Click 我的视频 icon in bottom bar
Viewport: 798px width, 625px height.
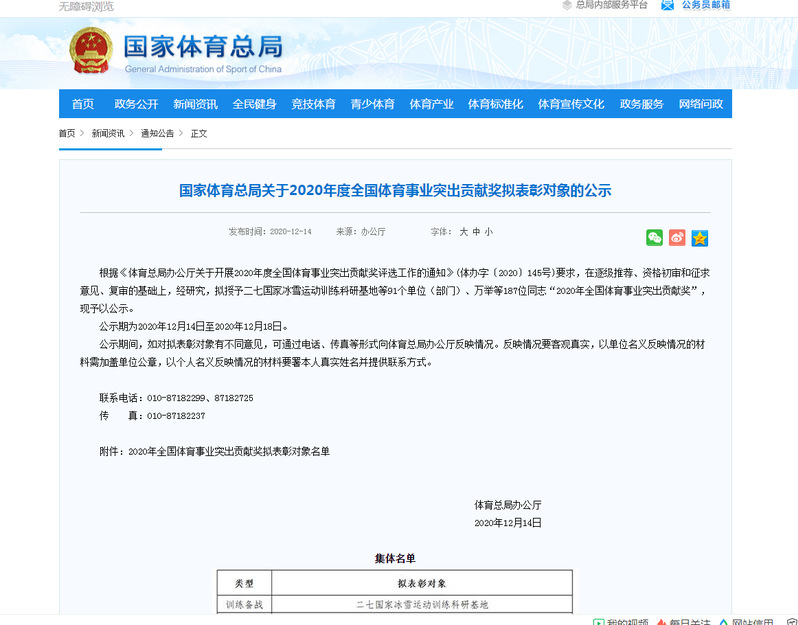tap(598, 621)
